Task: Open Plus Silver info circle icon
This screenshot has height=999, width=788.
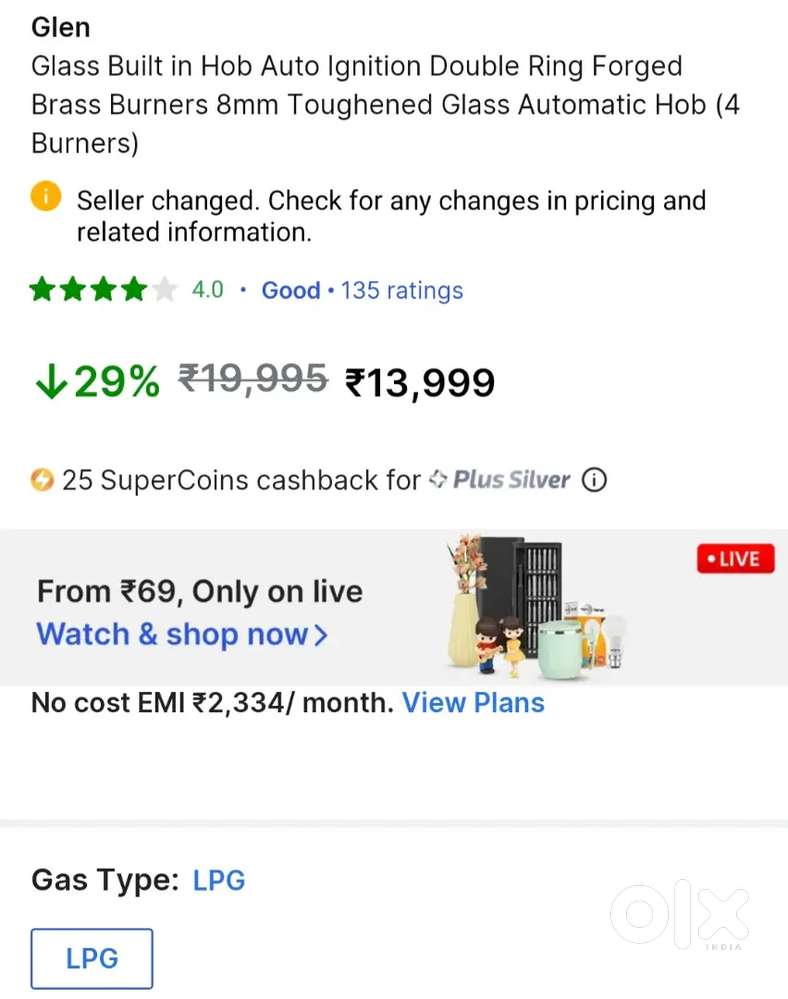Action: [x=593, y=480]
